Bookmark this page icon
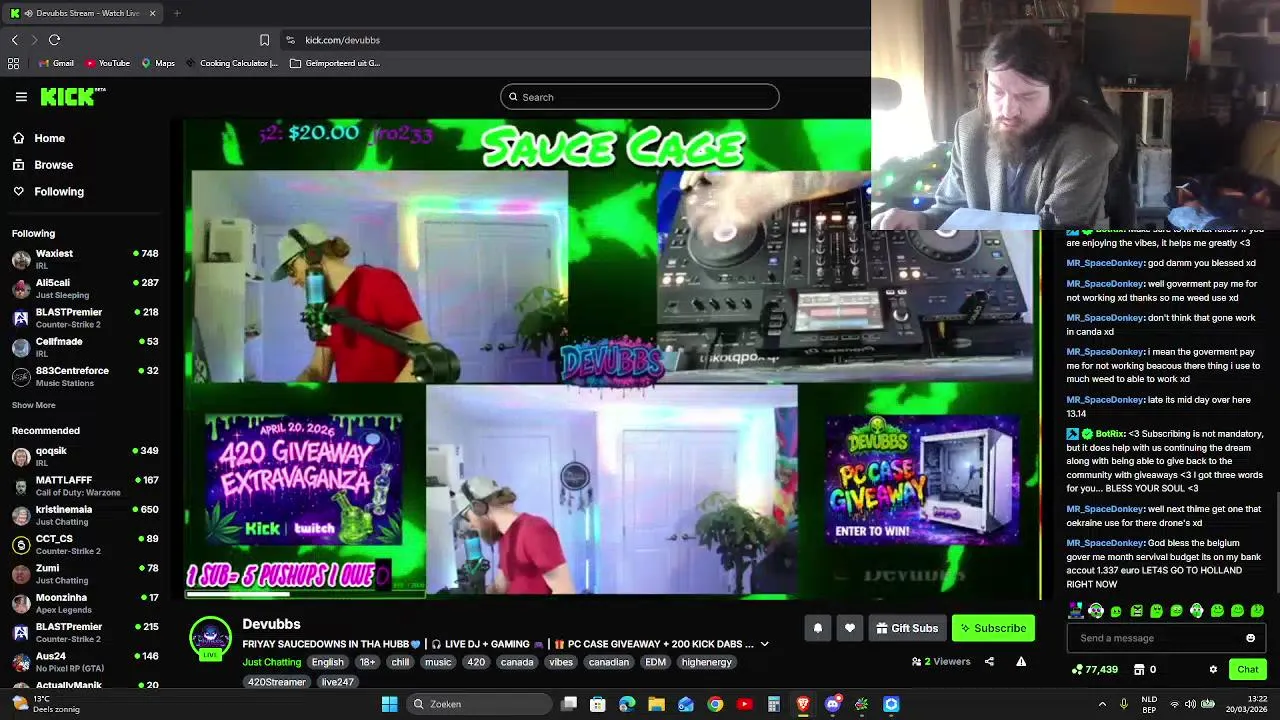The width and height of the screenshot is (1280, 720). point(264,40)
